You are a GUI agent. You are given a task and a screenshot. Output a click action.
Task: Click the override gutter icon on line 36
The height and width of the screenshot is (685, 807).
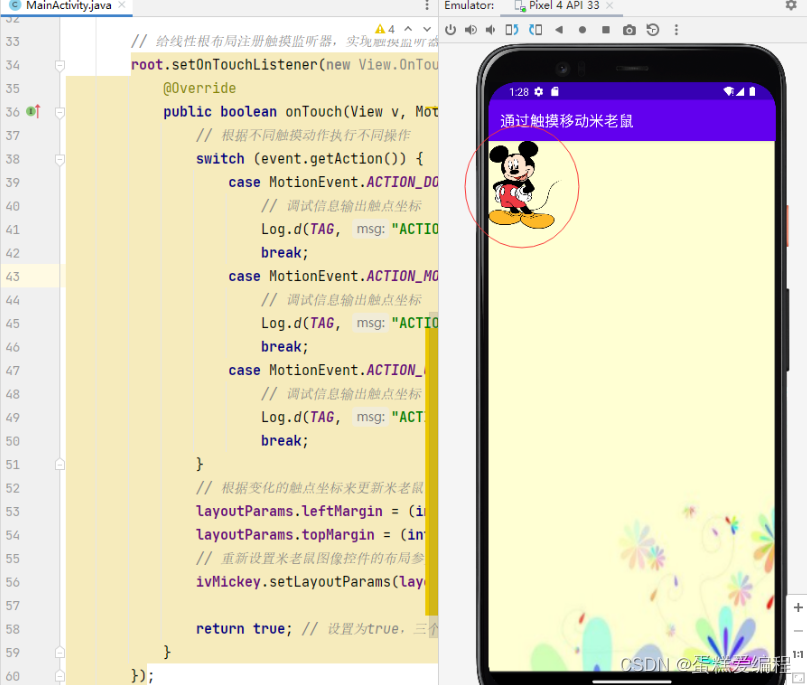(x=33, y=111)
